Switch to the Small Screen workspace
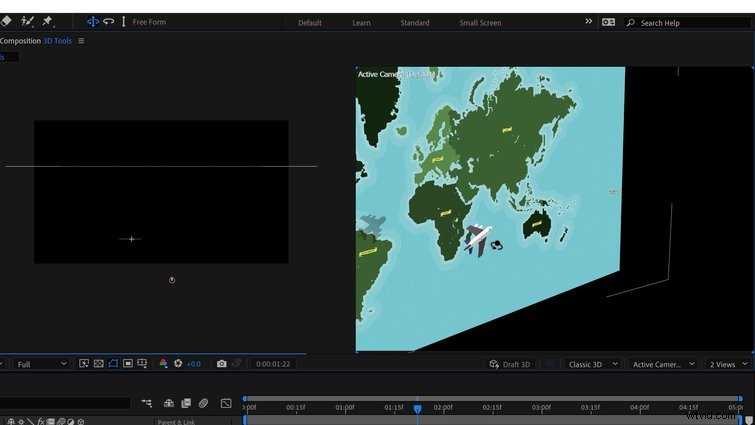Screen dimensions: 755x425 coord(480,23)
